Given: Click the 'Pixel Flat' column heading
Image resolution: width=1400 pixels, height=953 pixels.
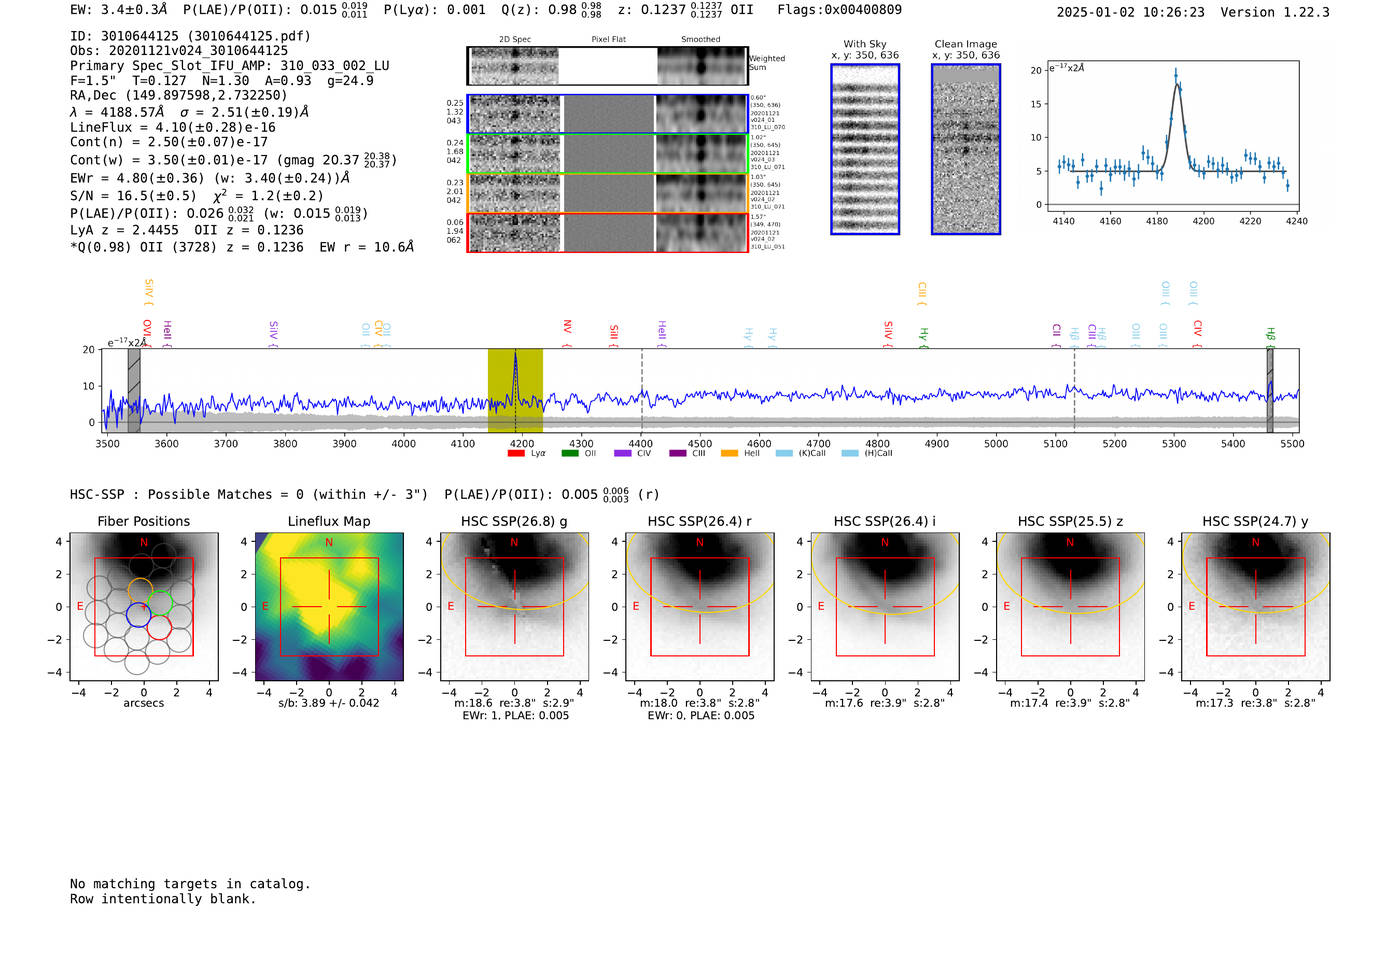Looking at the screenshot, I should [x=608, y=39].
